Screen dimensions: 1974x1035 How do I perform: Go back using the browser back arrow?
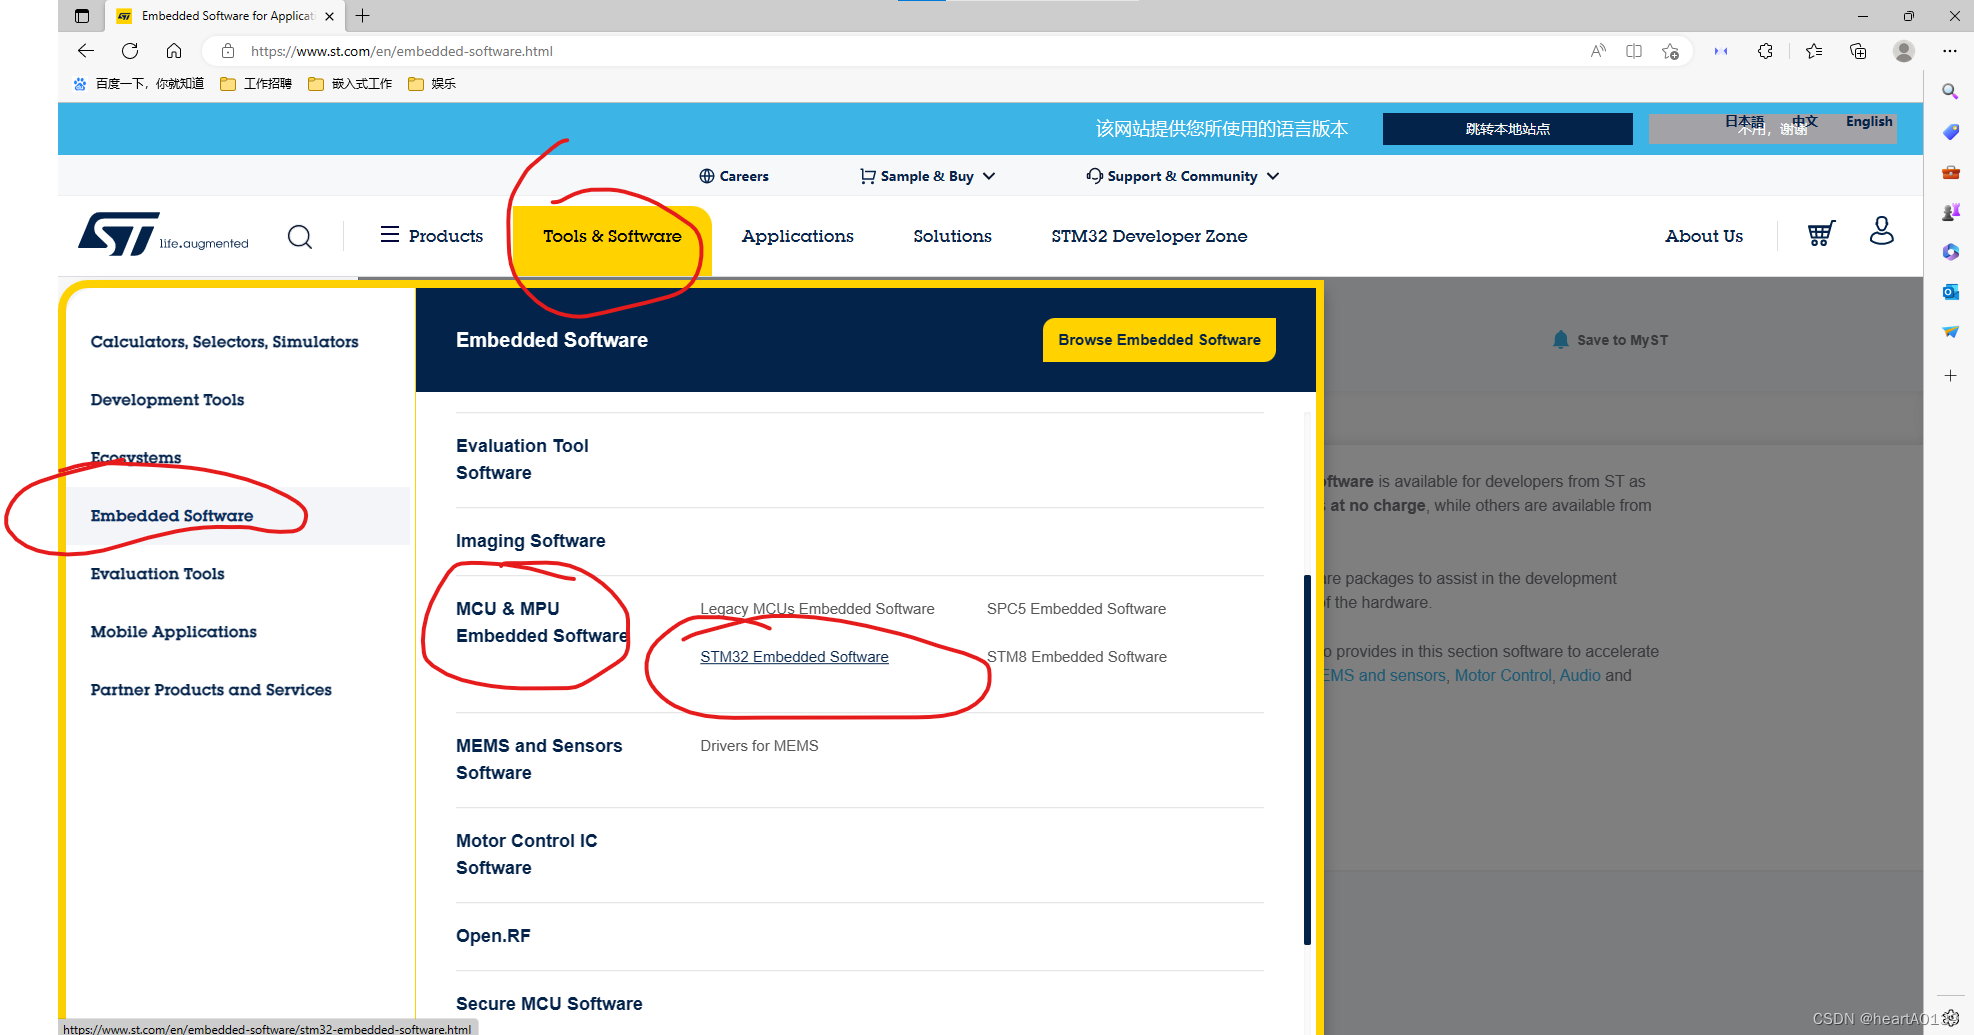coord(86,51)
